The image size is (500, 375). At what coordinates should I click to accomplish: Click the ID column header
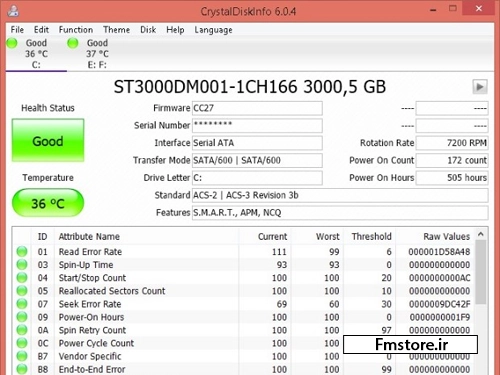tap(42, 236)
